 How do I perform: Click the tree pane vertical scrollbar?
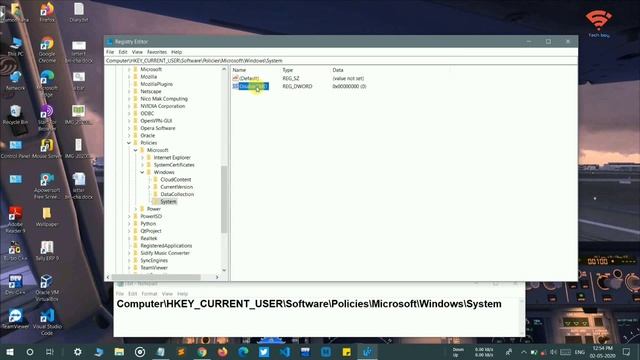224,200
